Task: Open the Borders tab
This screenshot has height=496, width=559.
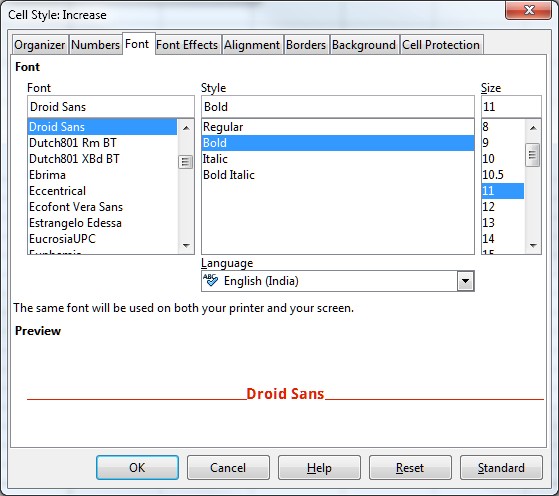Action: coord(306,45)
